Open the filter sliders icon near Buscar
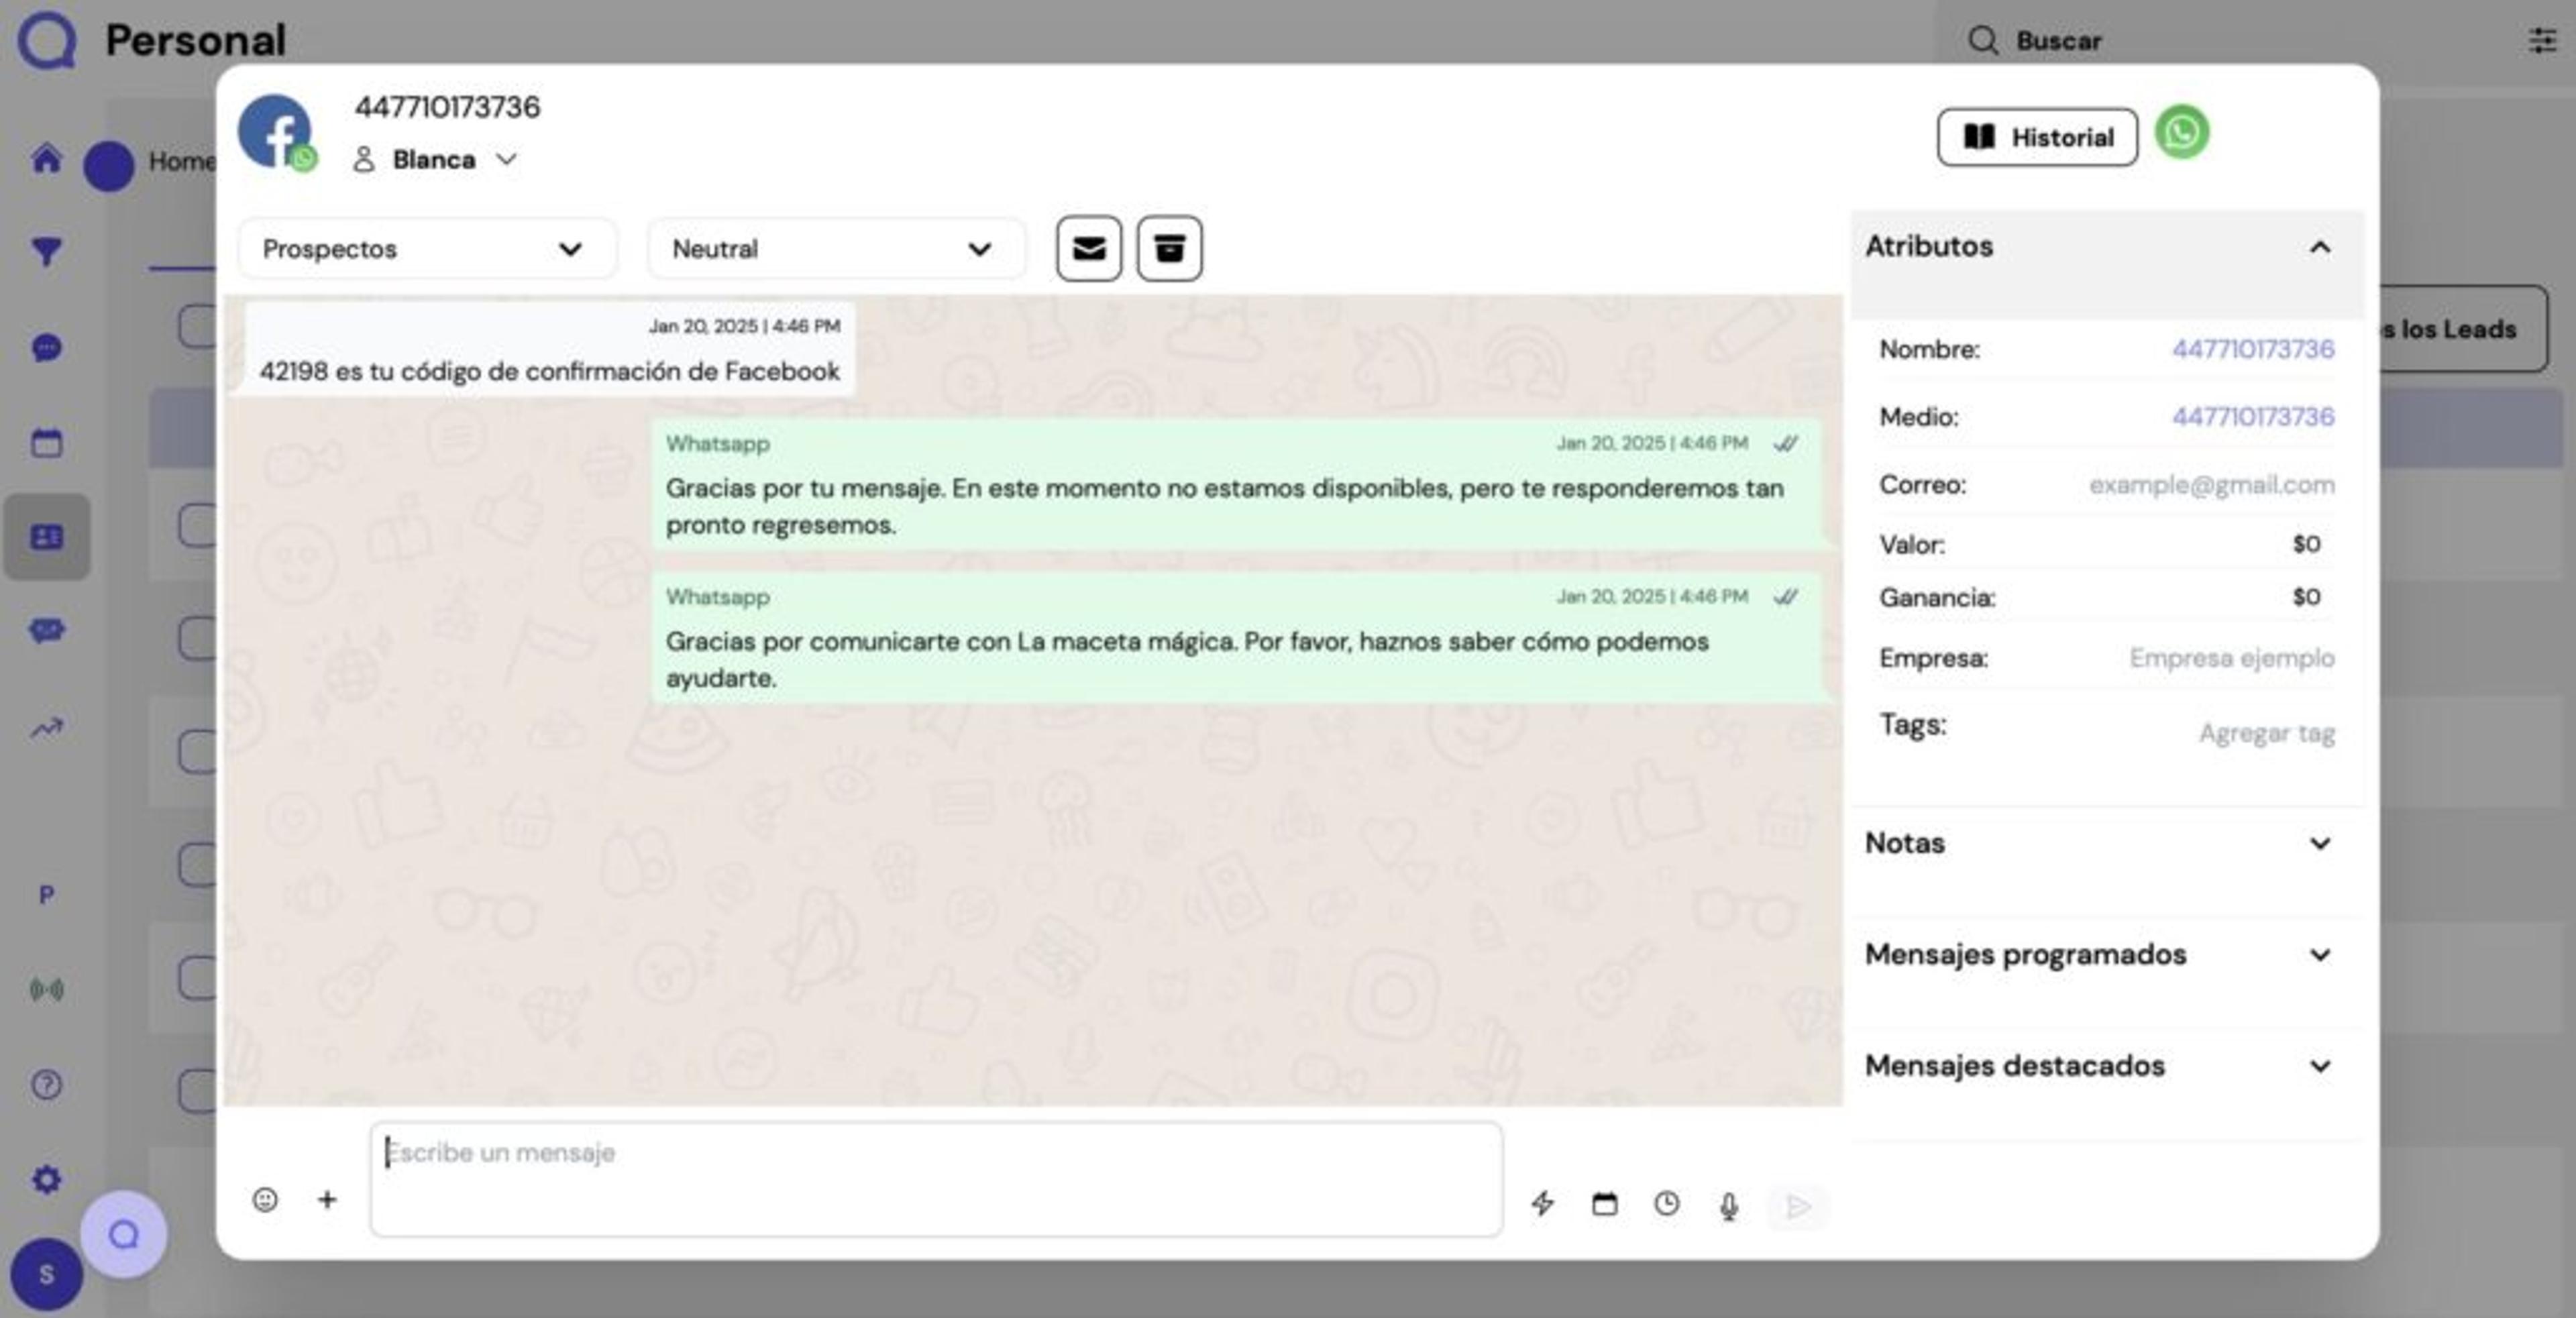2576x1318 pixels. (2541, 40)
